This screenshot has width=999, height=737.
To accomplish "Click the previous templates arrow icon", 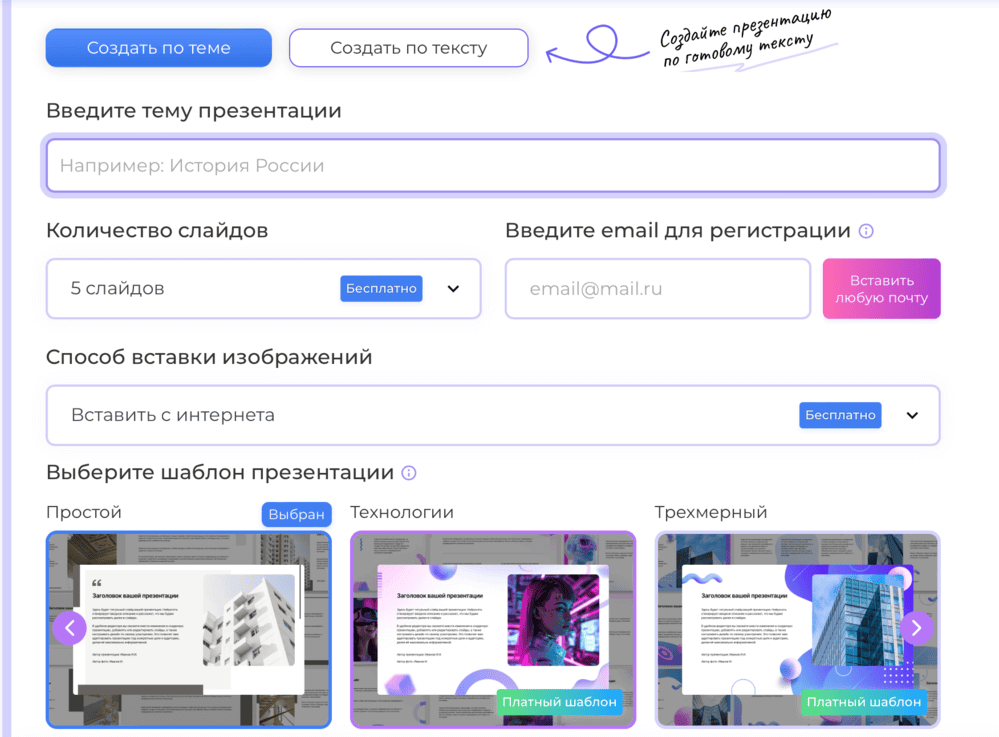I will tap(69, 628).
